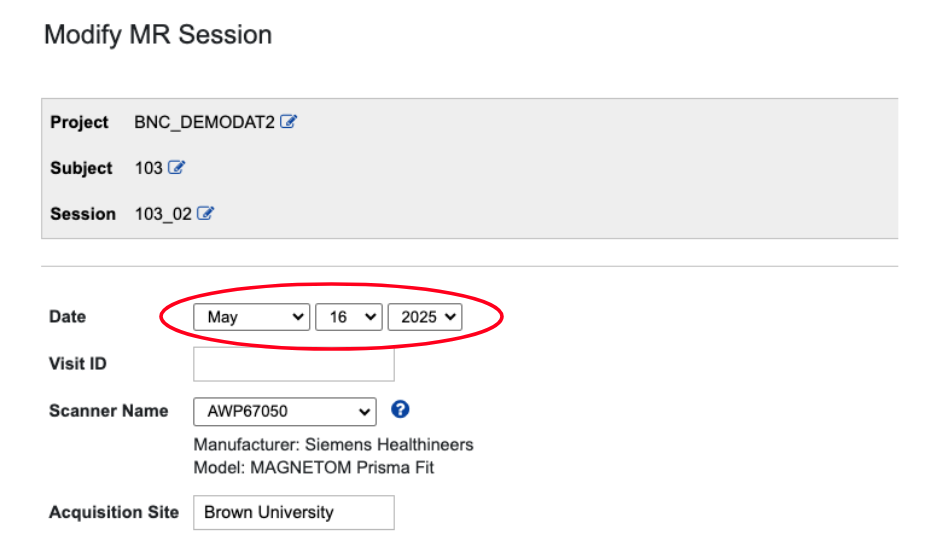Click the Visit ID label
Screen dimensions: 926x552
(78, 364)
